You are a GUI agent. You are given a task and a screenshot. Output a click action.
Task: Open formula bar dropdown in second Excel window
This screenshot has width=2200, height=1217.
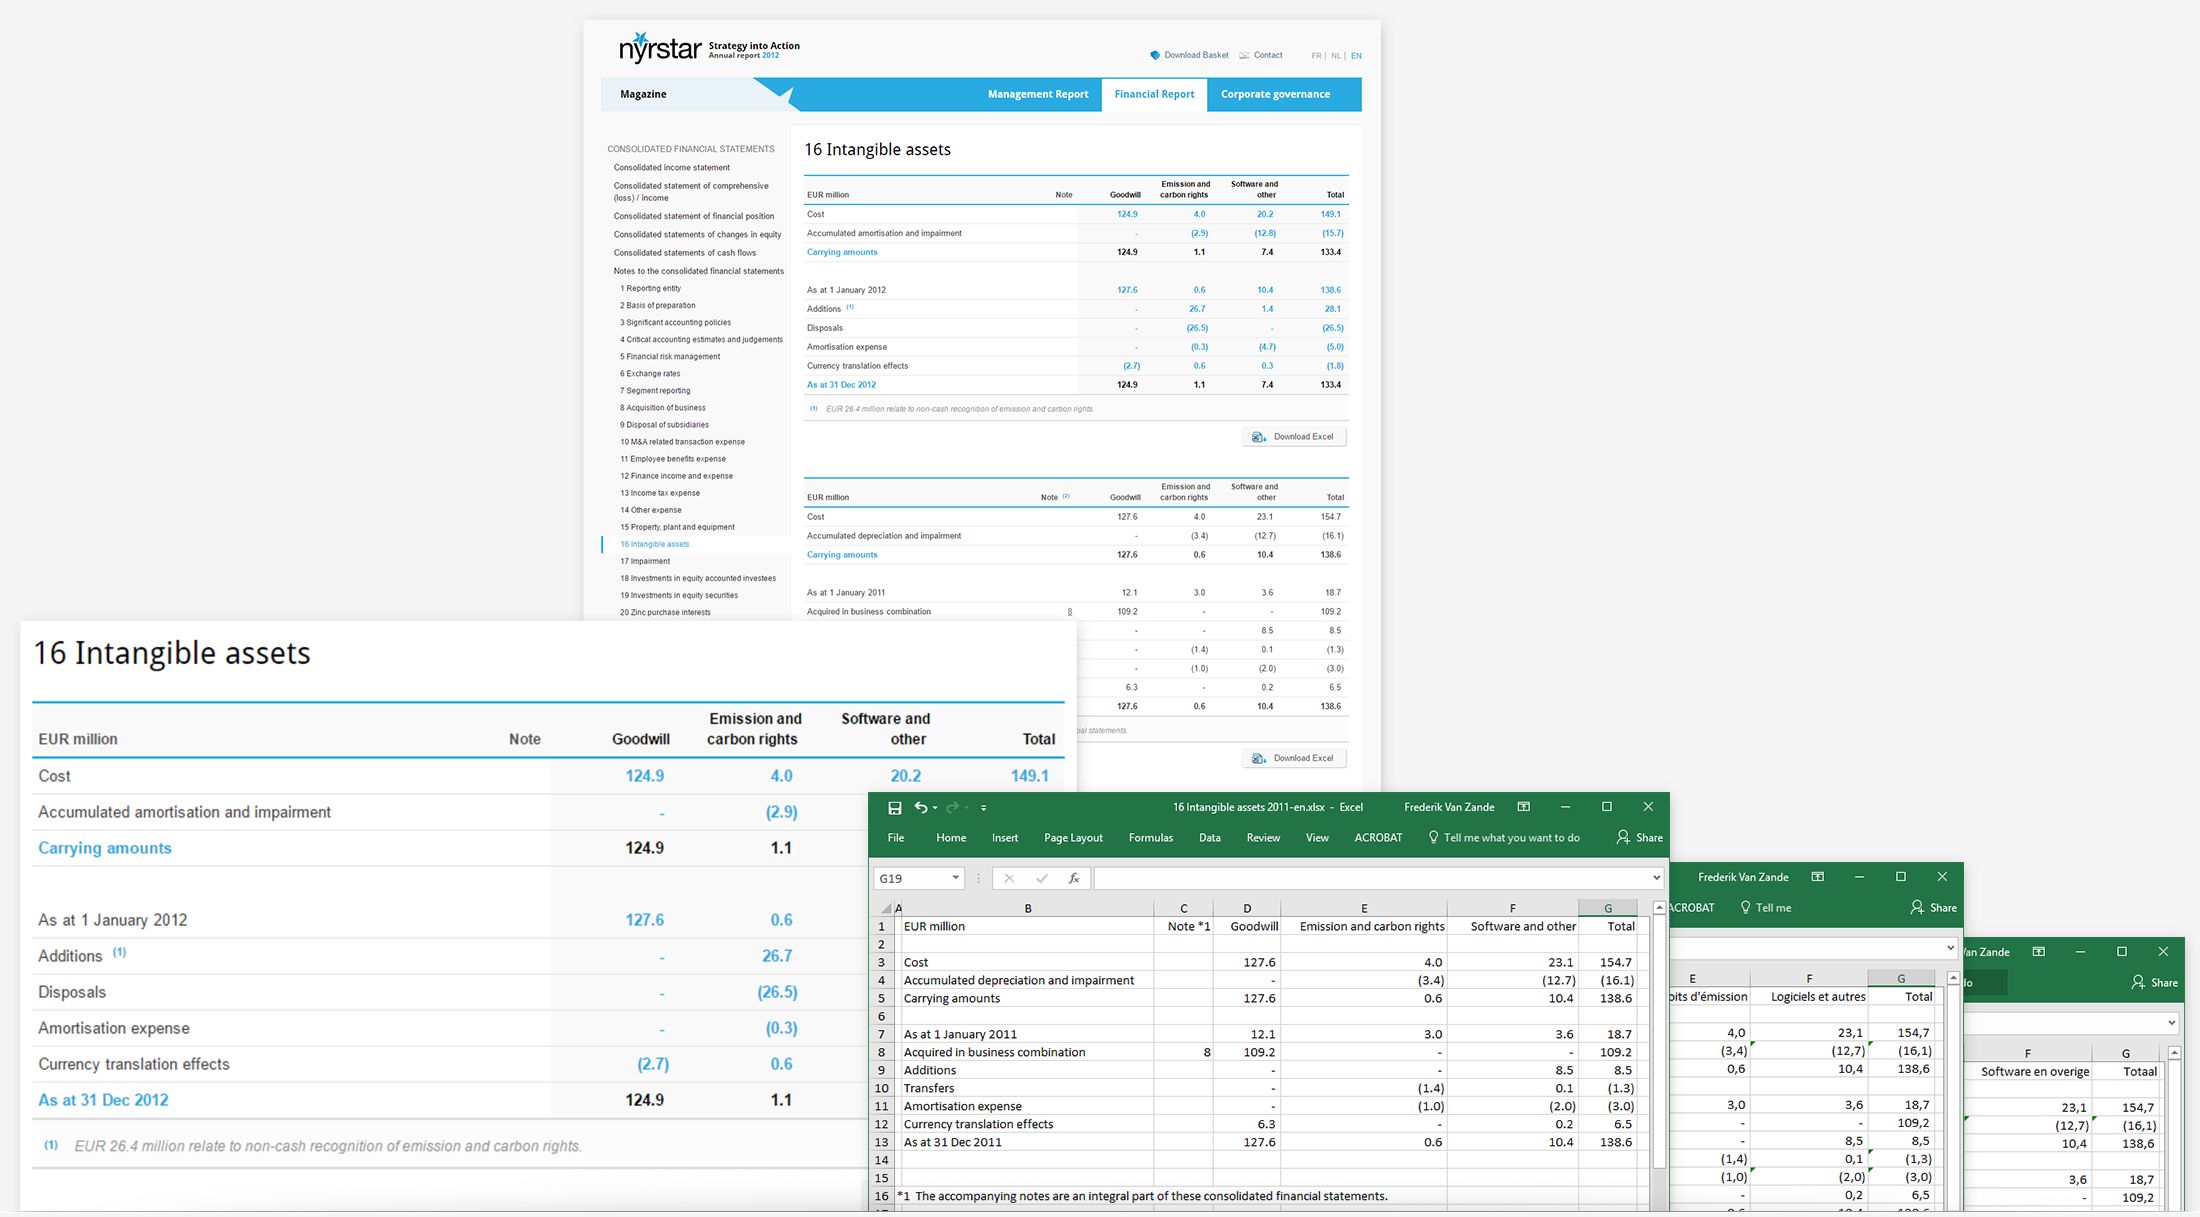(1949, 948)
